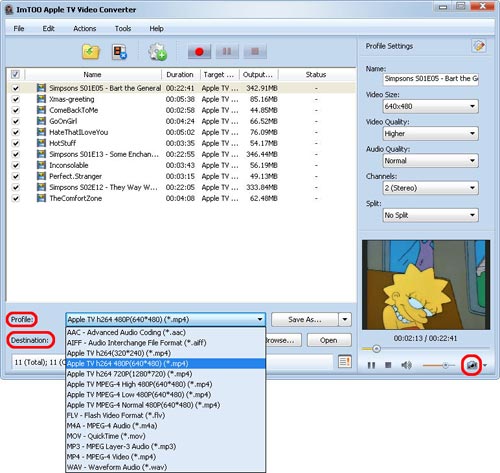Uncheck the GoOnGirl file checkbox

pos(15,121)
